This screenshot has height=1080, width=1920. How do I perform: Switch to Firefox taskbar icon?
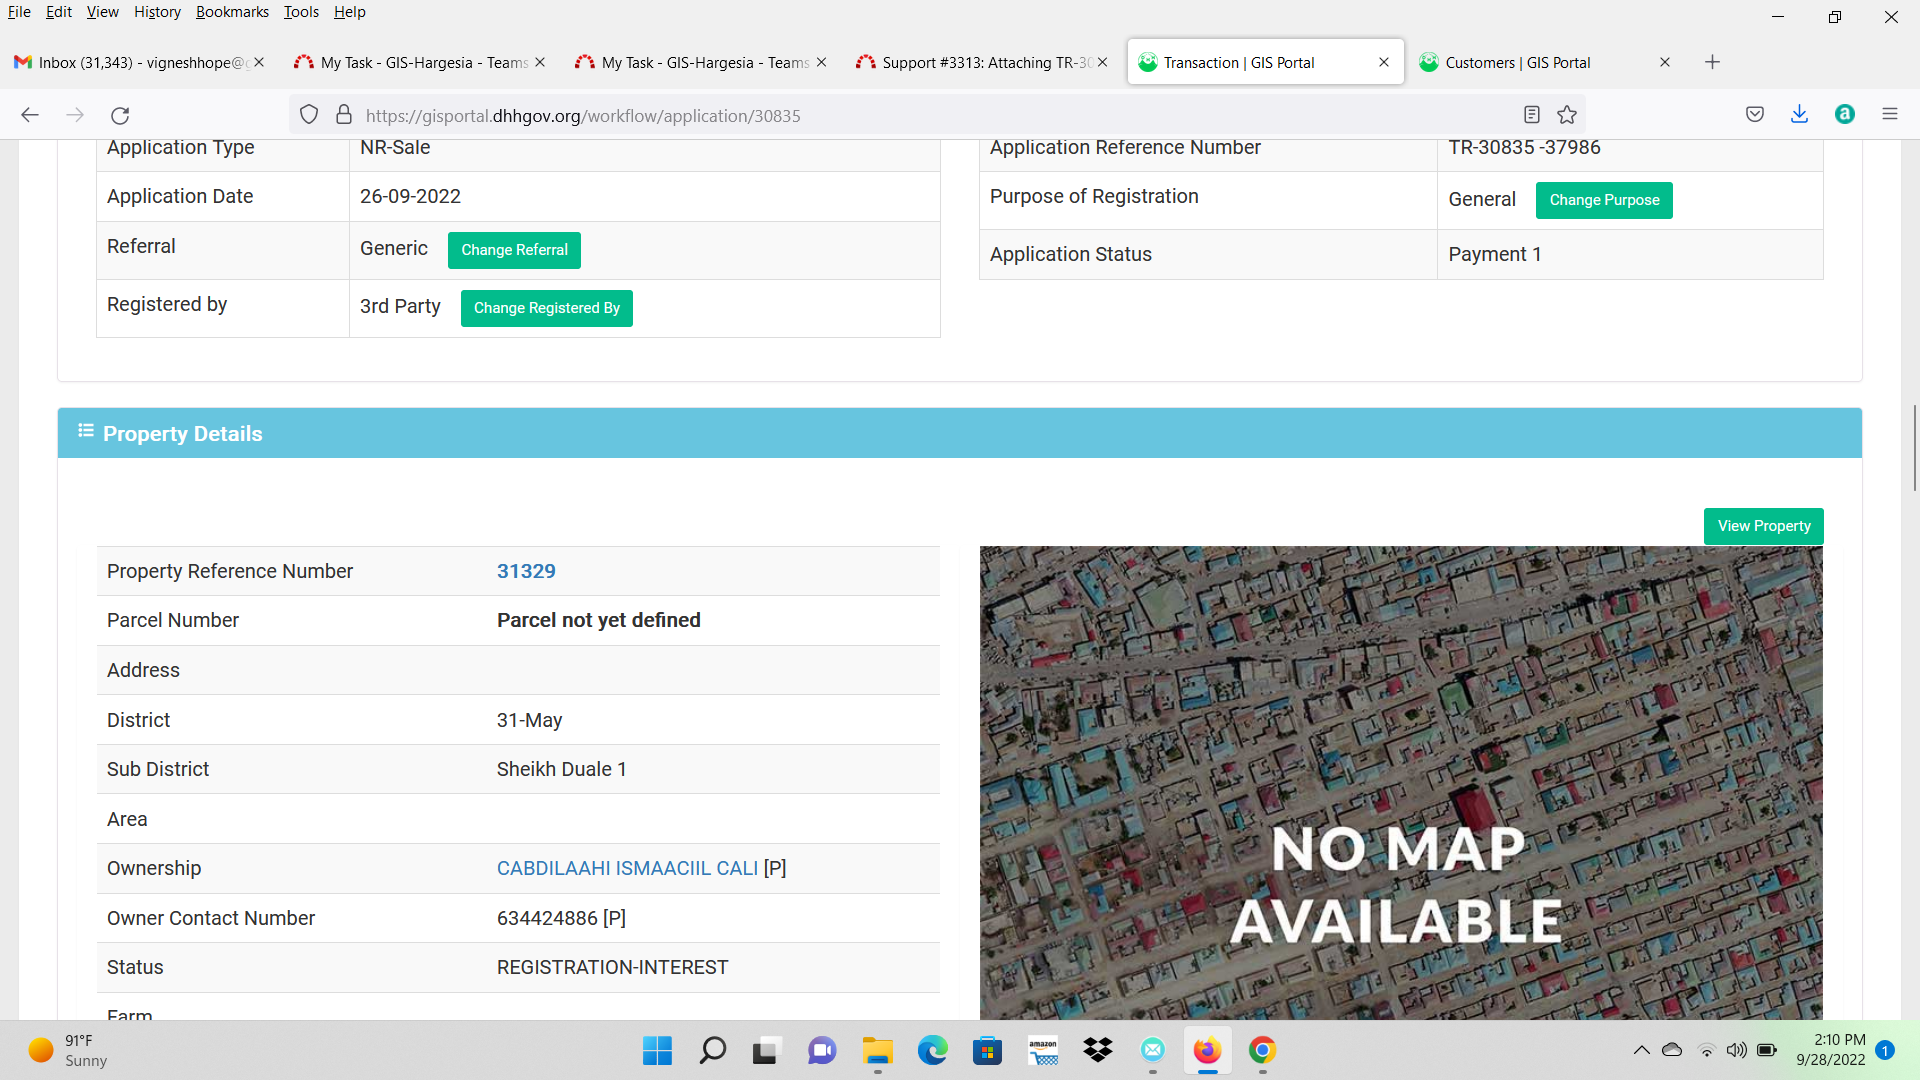1207,1050
